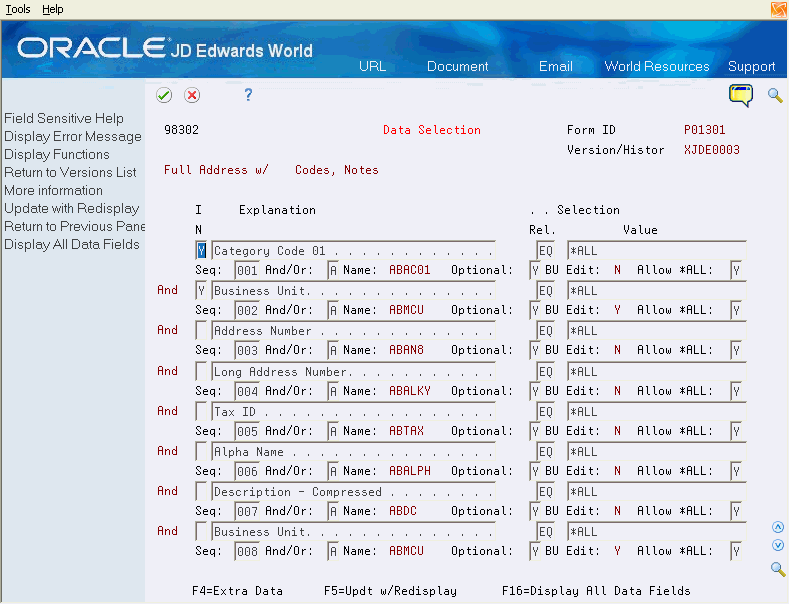Open help via the blue question mark
789x604 pixels.
click(x=248, y=95)
